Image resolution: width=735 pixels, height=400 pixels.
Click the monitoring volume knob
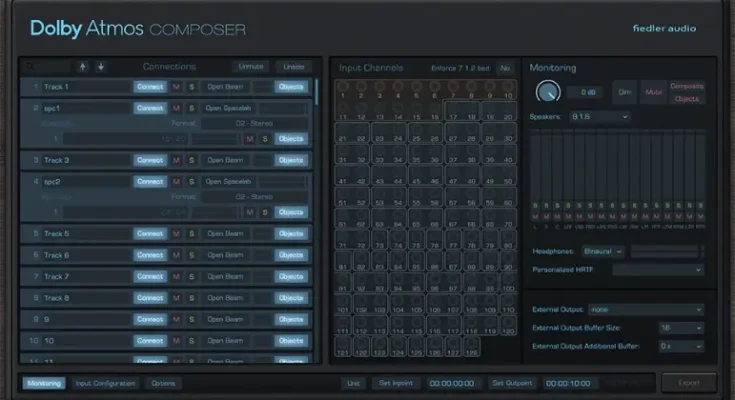click(547, 92)
